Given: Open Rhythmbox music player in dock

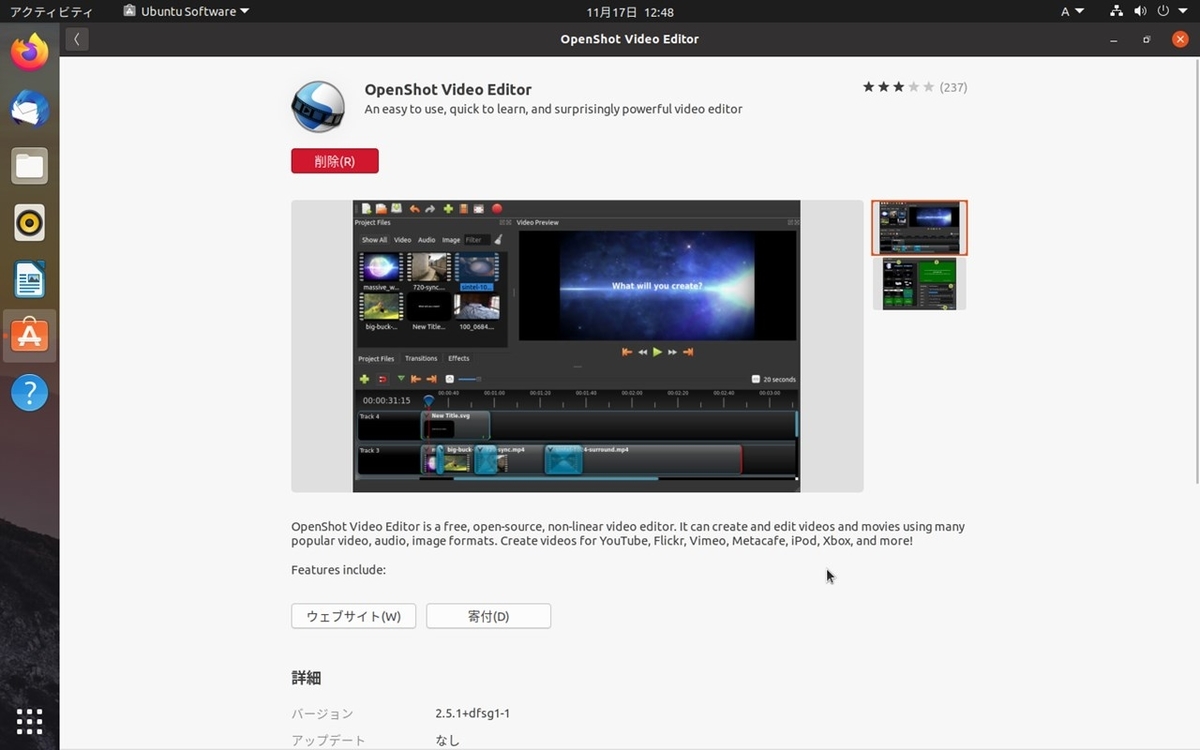Looking at the screenshot, I should tap(29, 223).
